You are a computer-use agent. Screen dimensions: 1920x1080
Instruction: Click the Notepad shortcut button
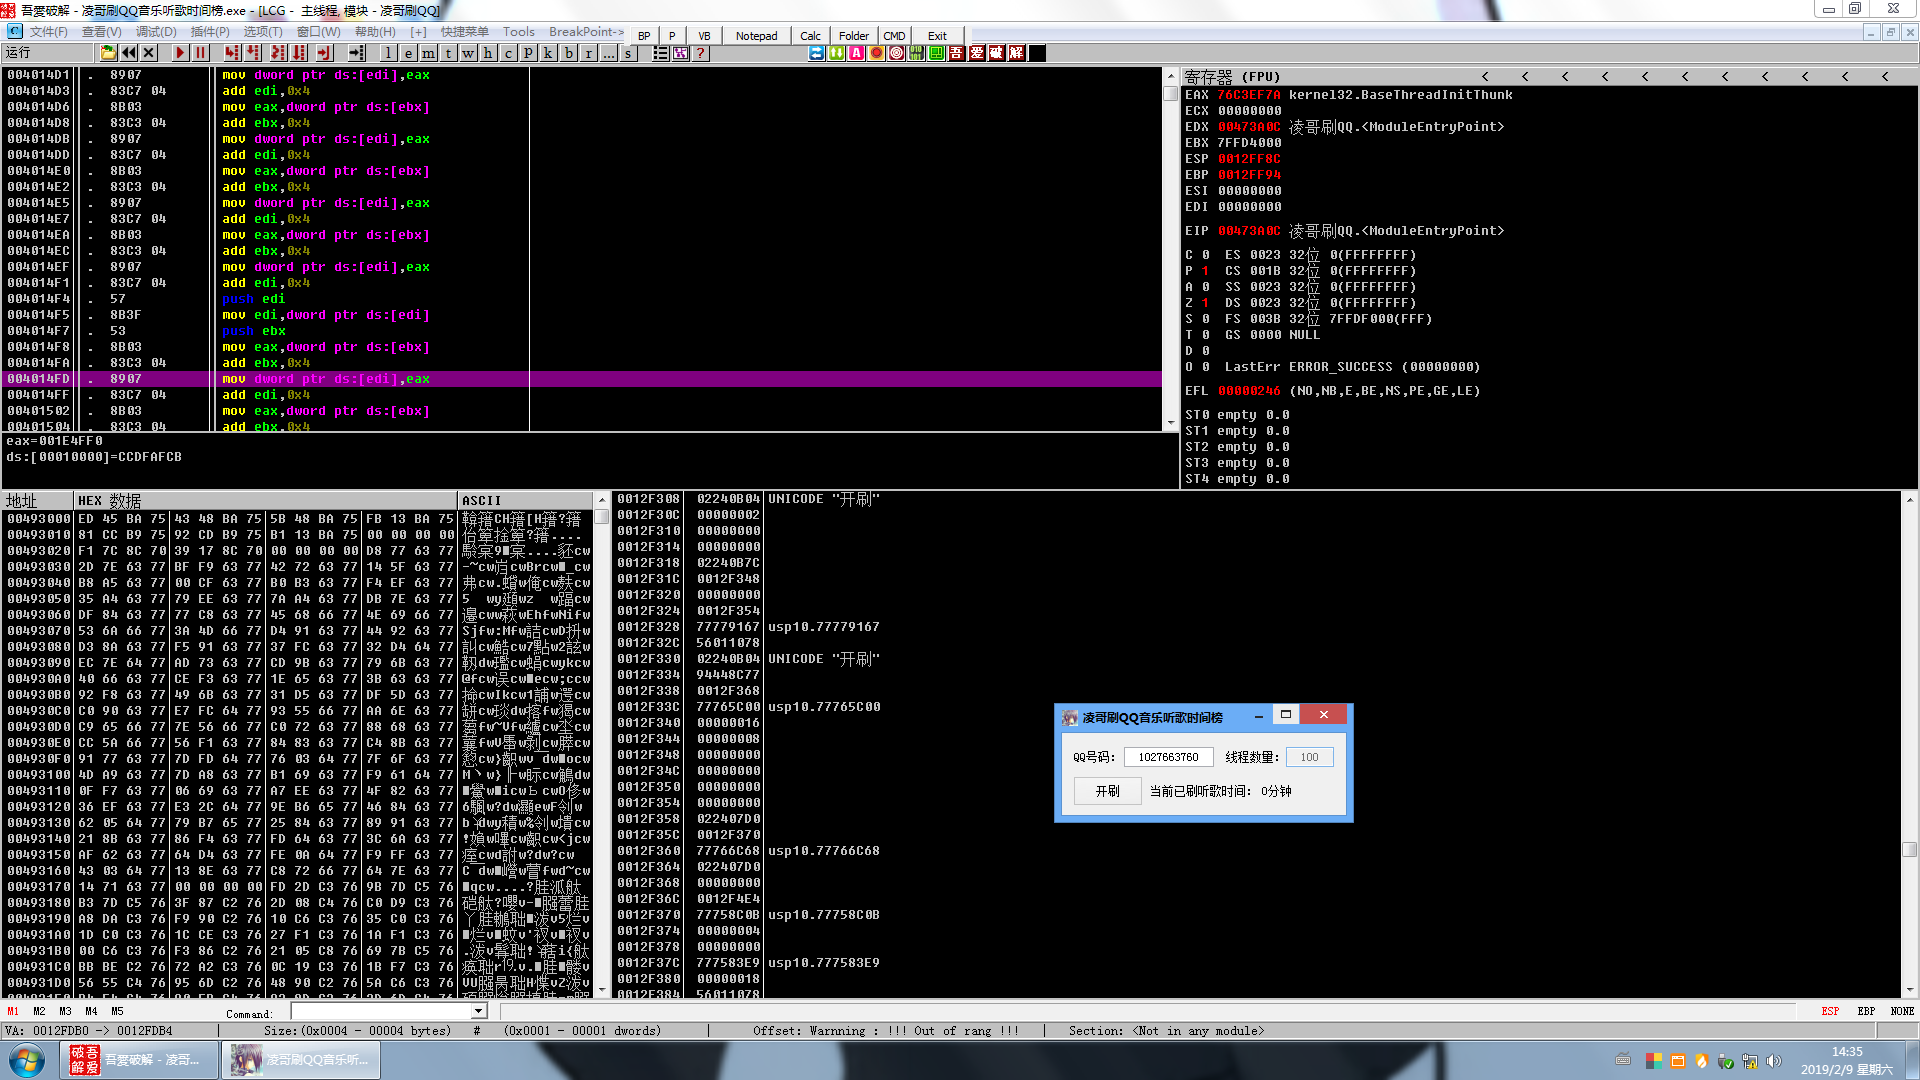[x=756, y=36]
